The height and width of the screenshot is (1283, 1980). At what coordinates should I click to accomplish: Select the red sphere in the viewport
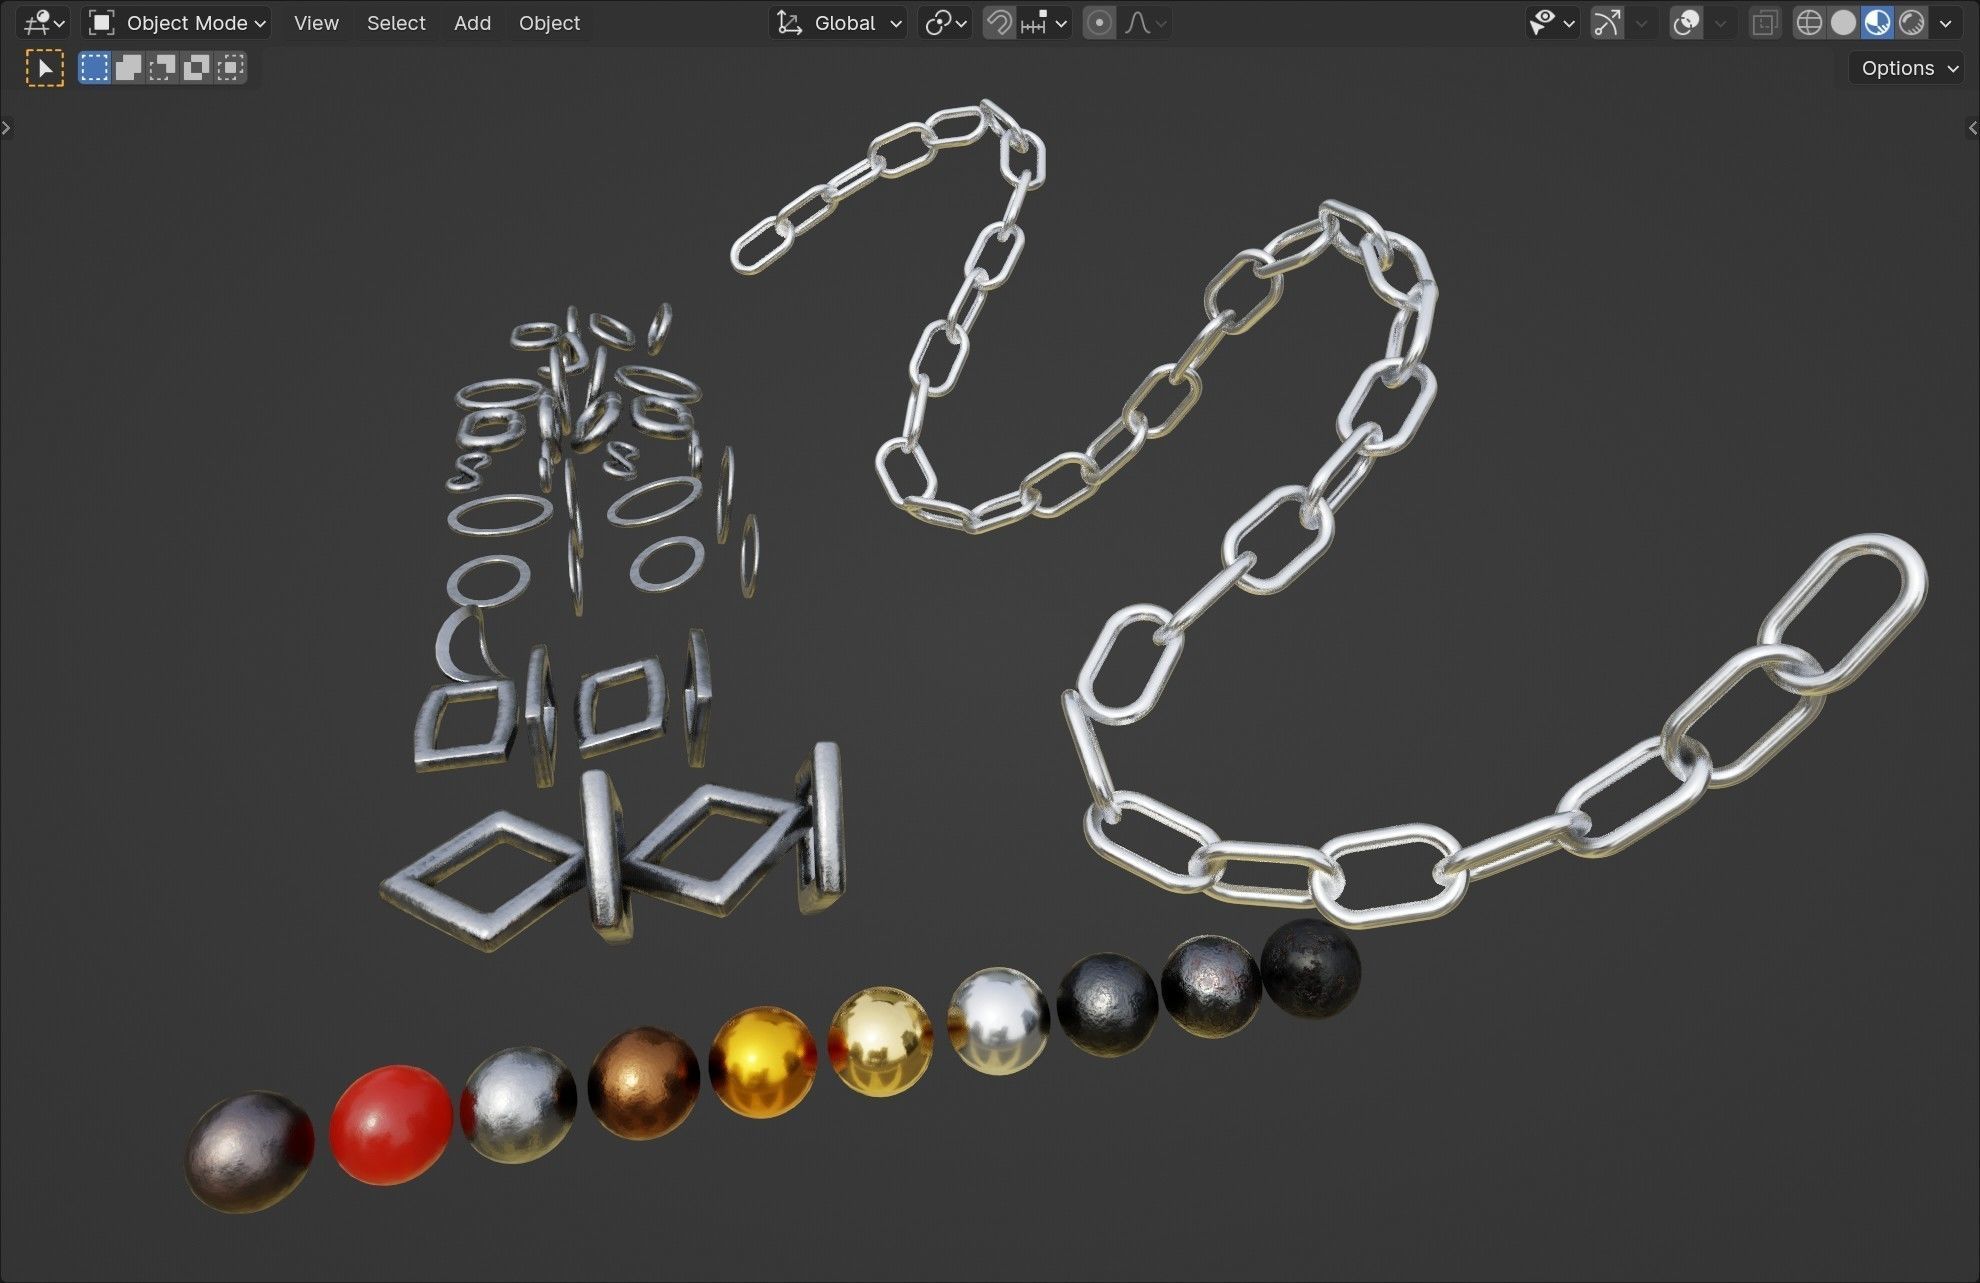click(391, 1125)
